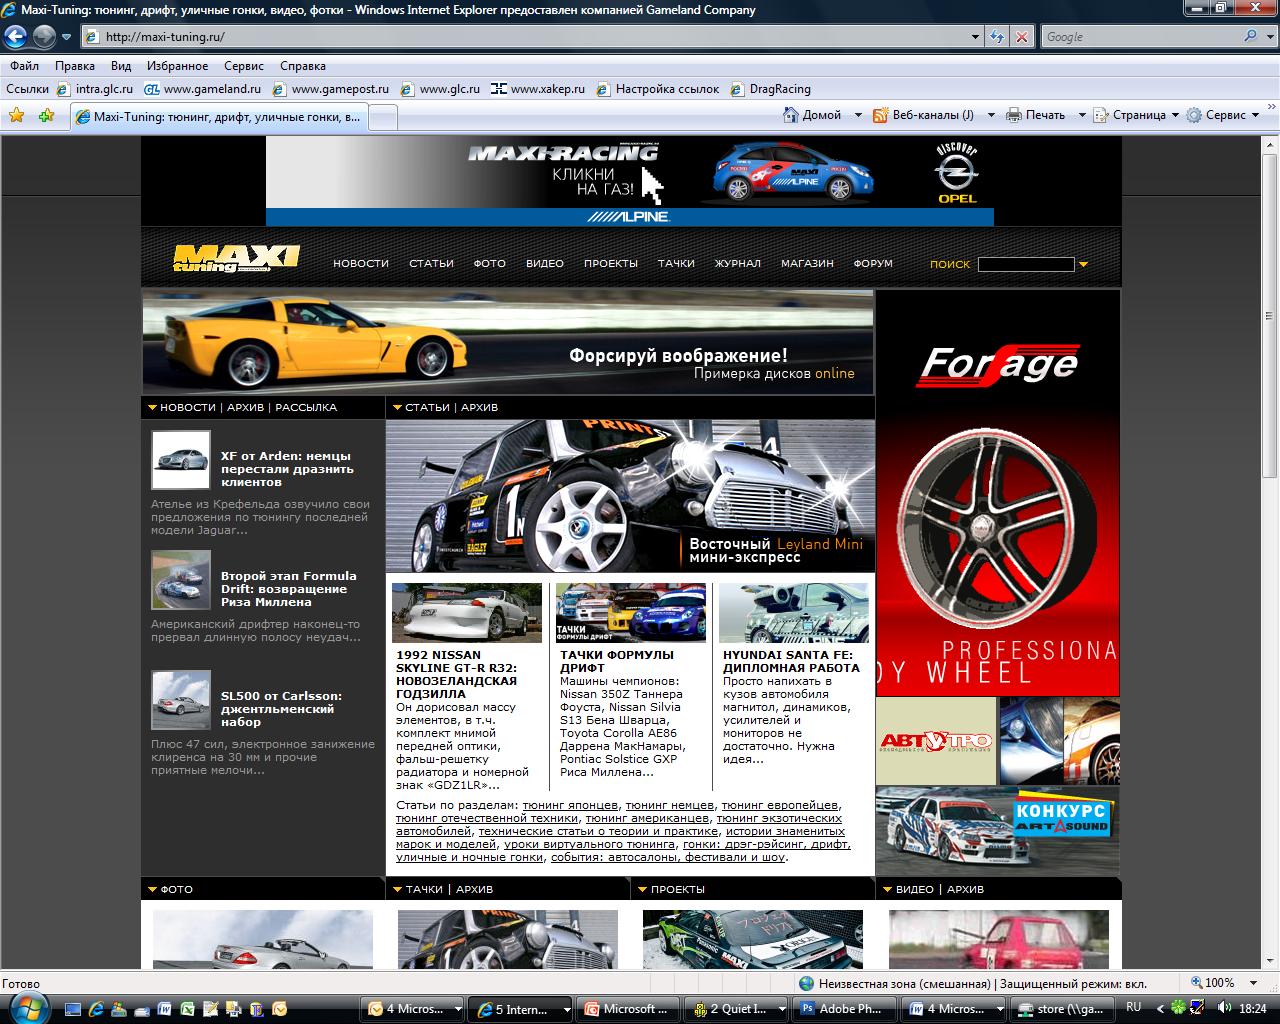This screenshot has height=1024, width=1280.
Task: Click the vertical scrollbar down arrow
Action: click(x=1270, y=960)
